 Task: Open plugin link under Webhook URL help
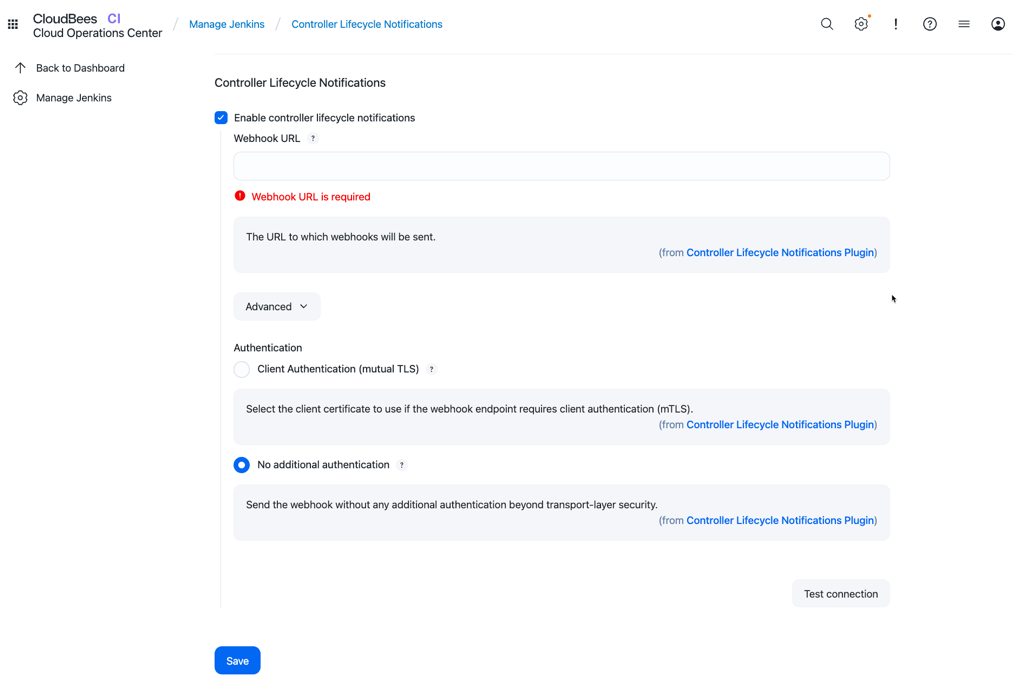[x=780, y=253]
